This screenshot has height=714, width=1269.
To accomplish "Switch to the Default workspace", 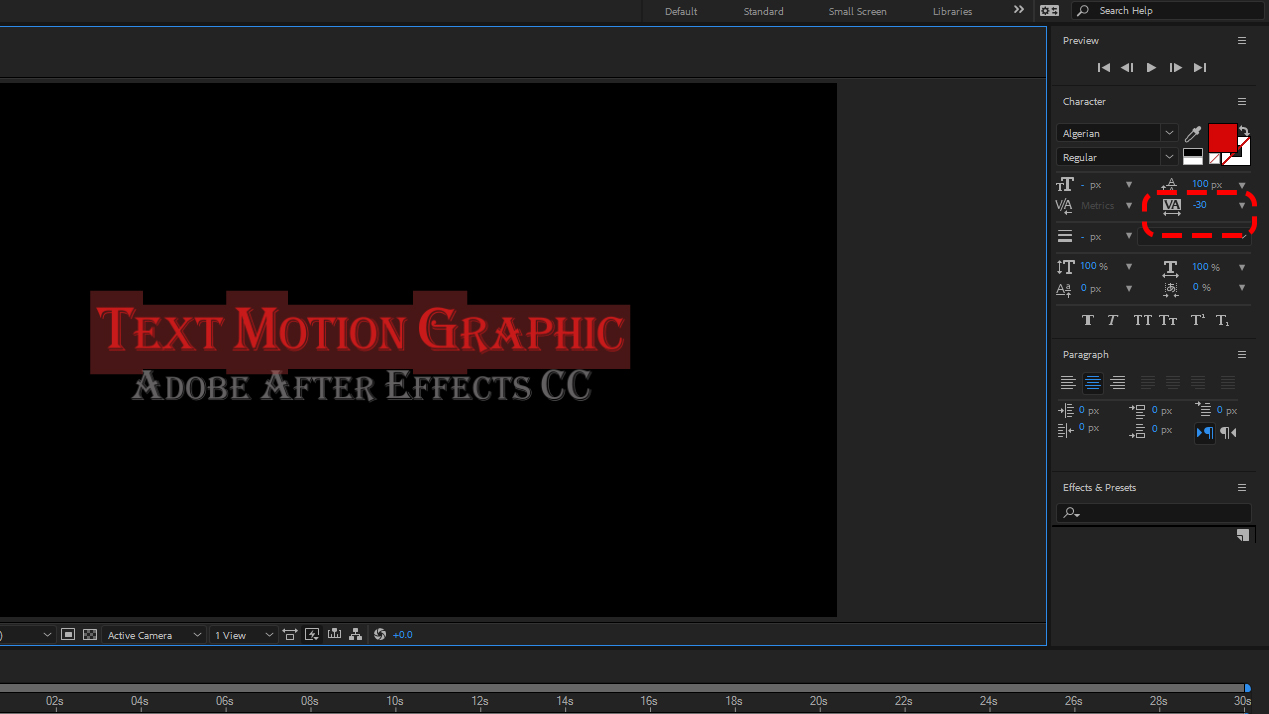I will coord(681,11).
